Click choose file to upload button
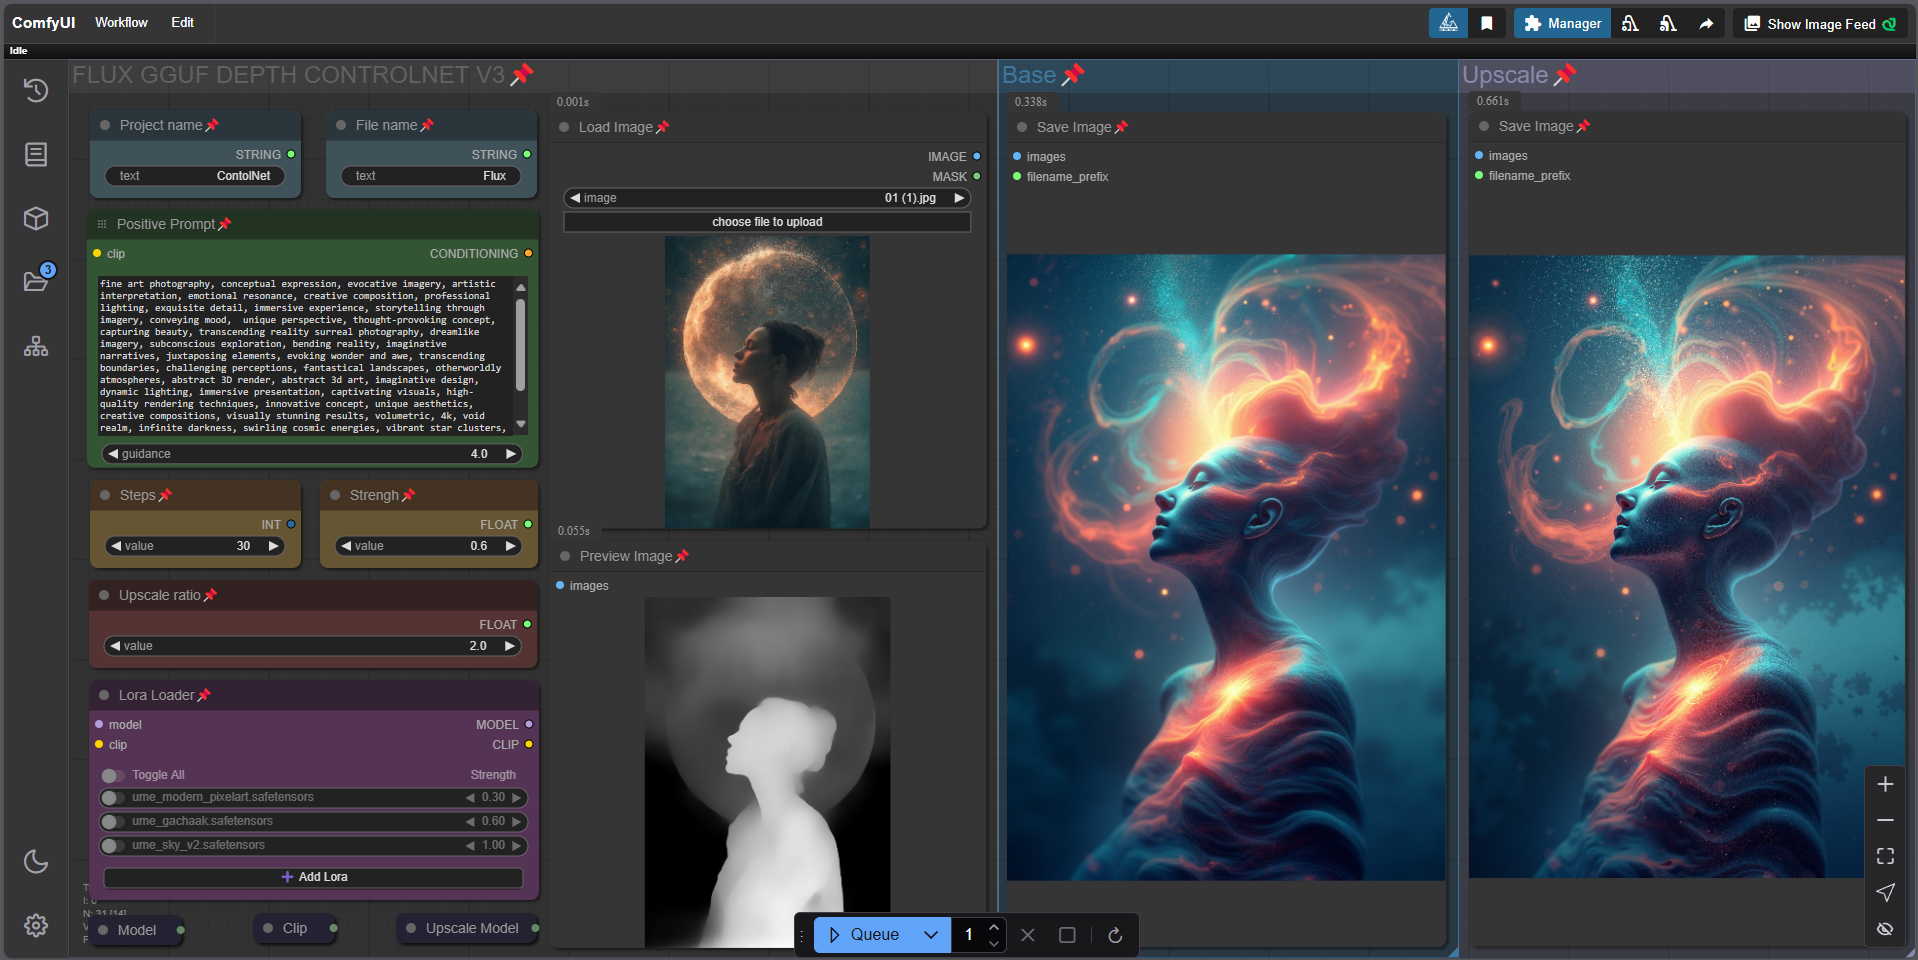The height and width of the screenshot is (960, 1918). click(767, 222)
